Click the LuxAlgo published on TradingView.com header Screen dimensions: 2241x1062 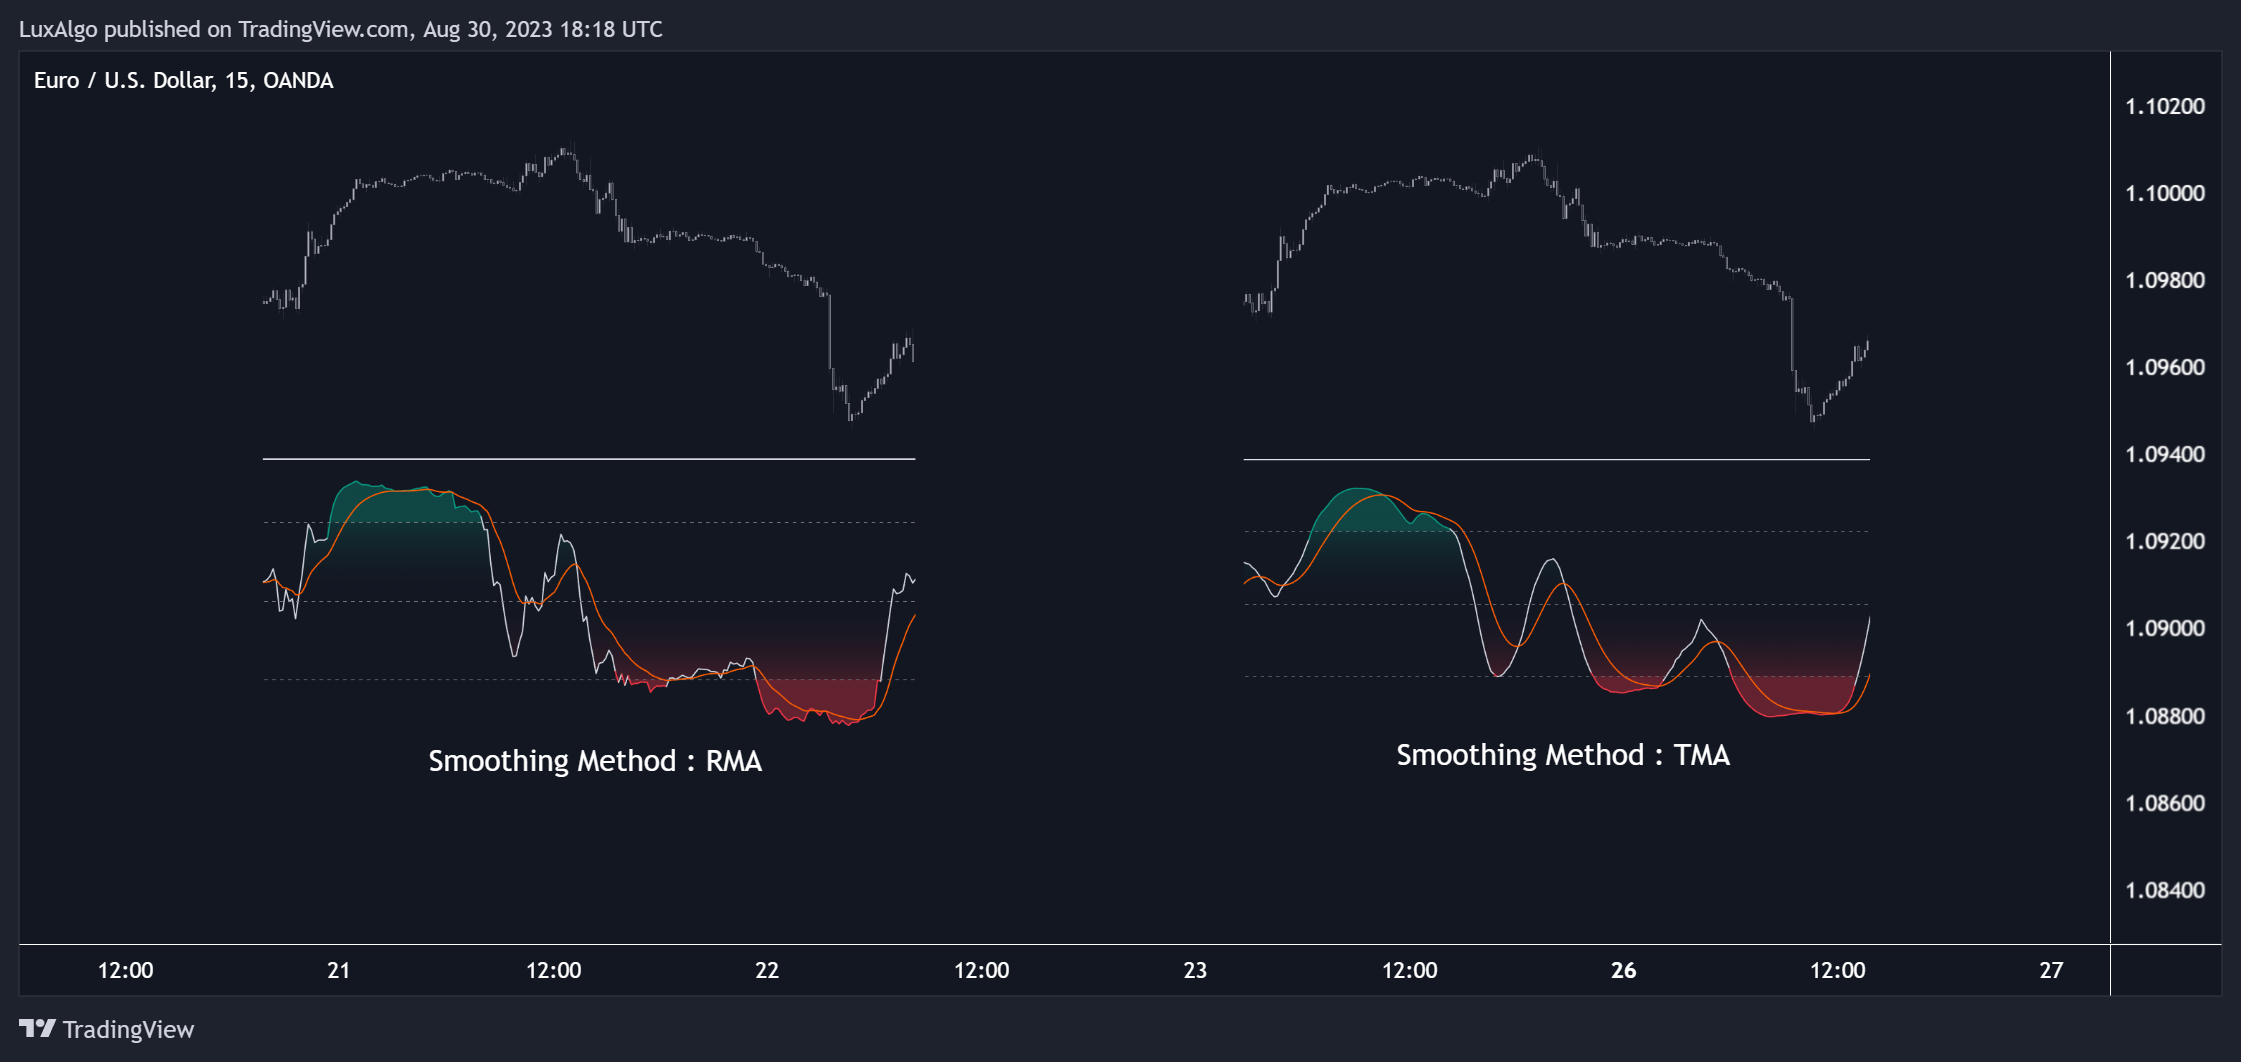pos(341,29)
